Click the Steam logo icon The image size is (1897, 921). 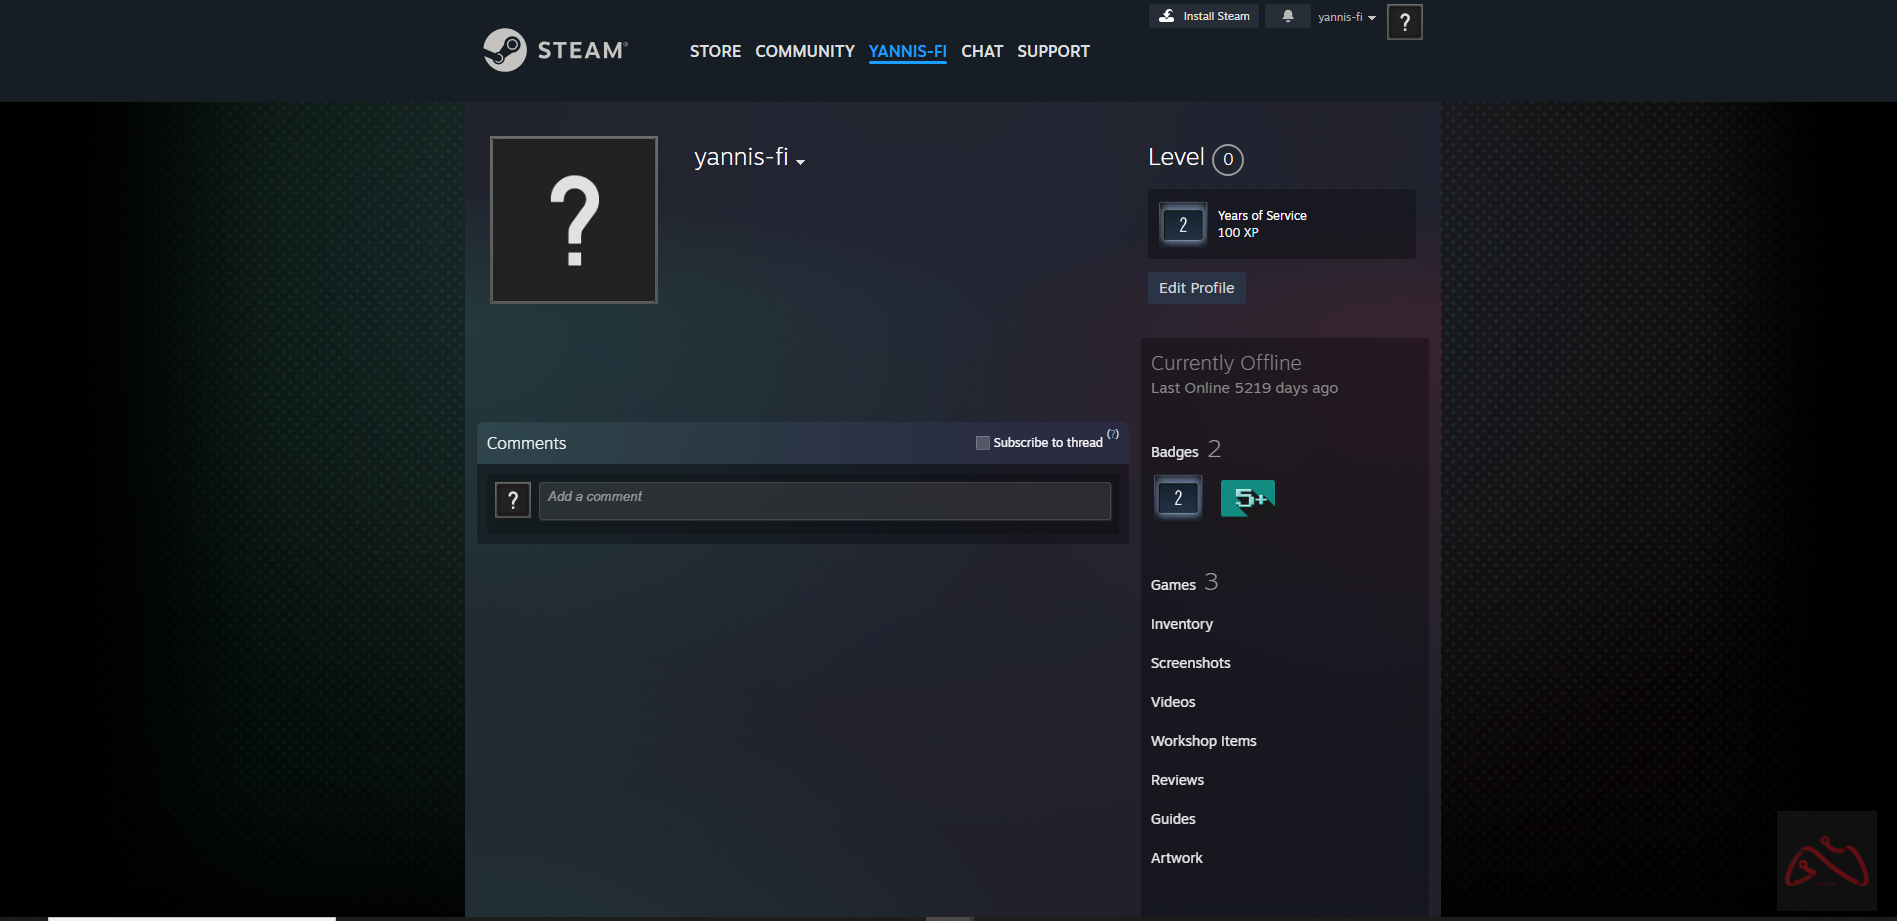click(505, 50)
